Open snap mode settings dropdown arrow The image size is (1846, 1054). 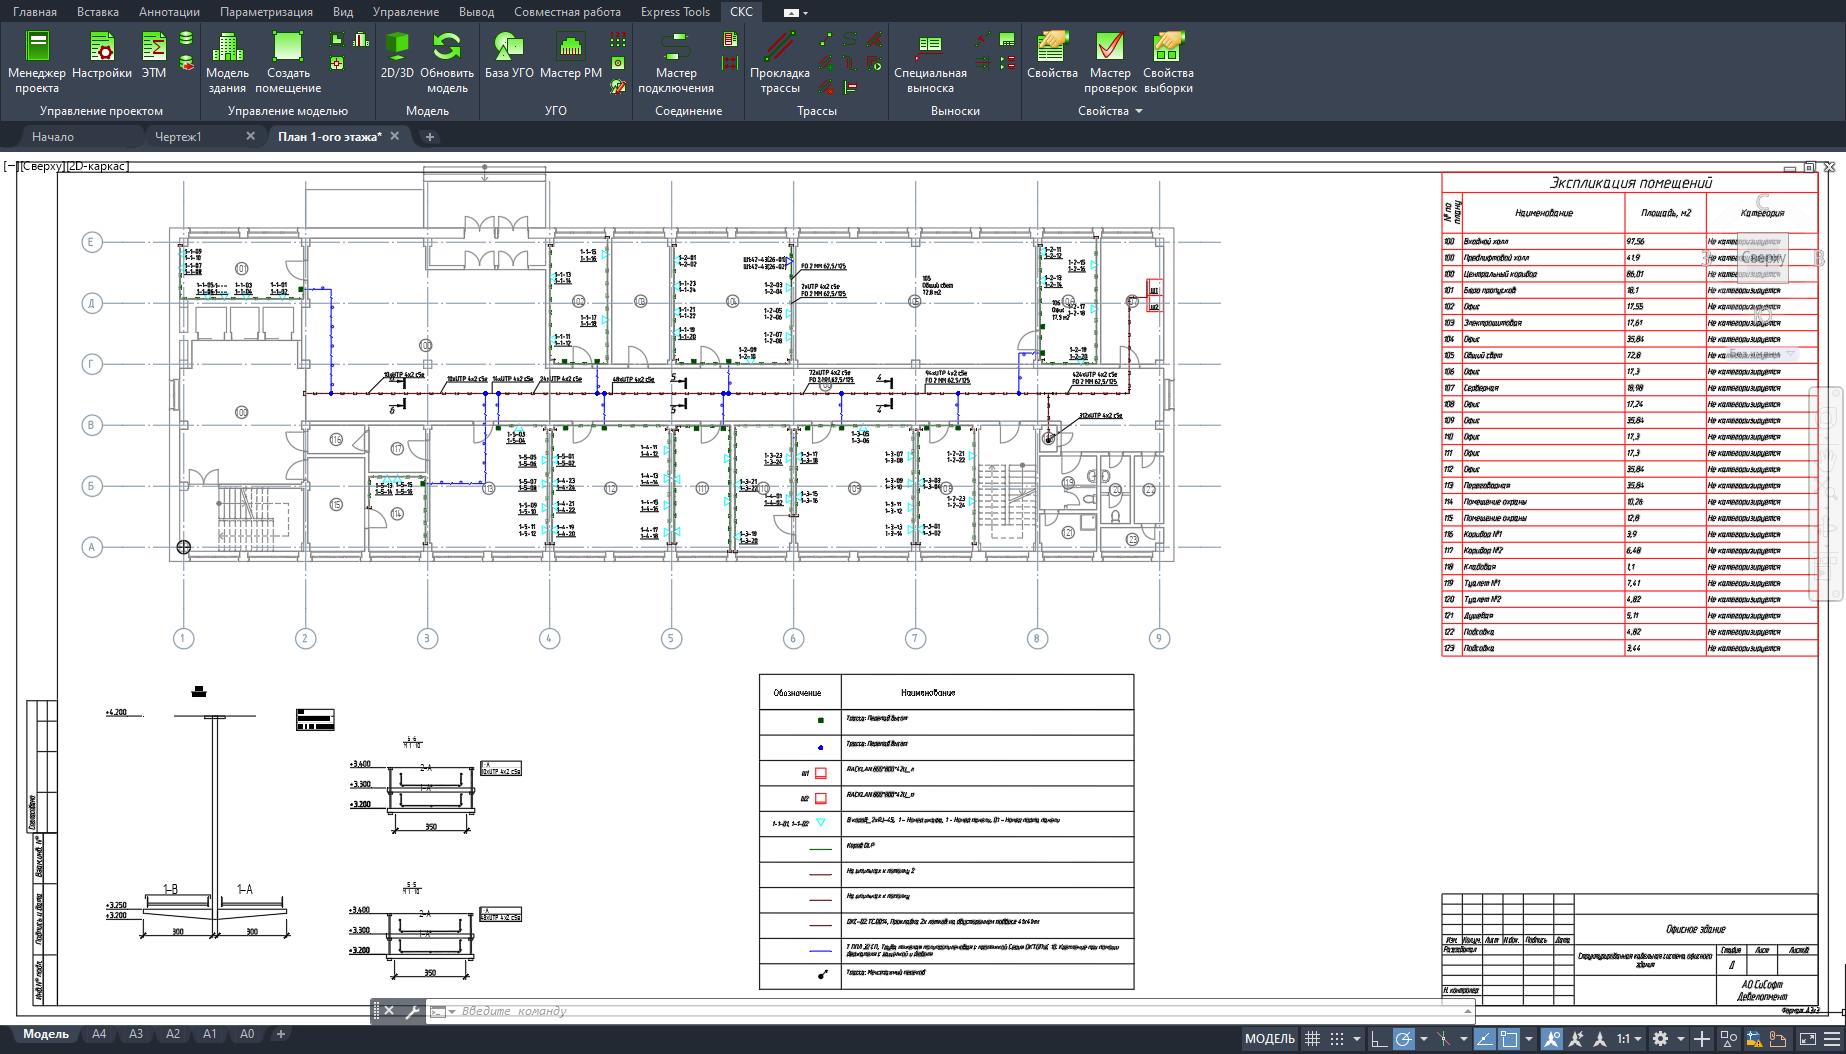(1357, 1039)
